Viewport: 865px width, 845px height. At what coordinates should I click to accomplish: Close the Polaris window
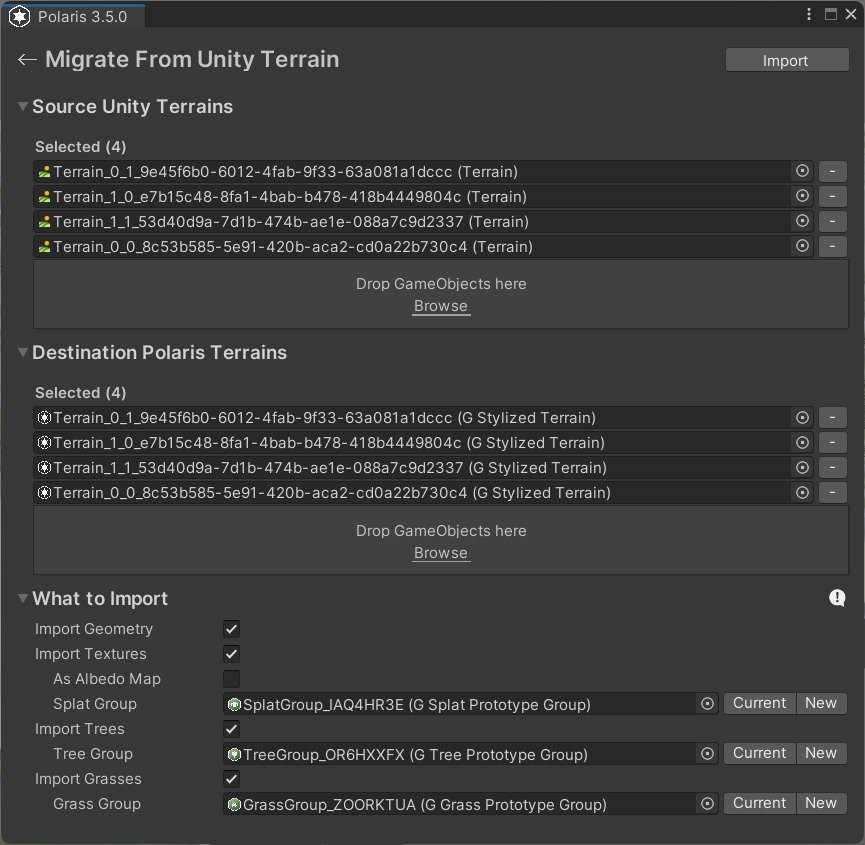click(x=851, y=14)
